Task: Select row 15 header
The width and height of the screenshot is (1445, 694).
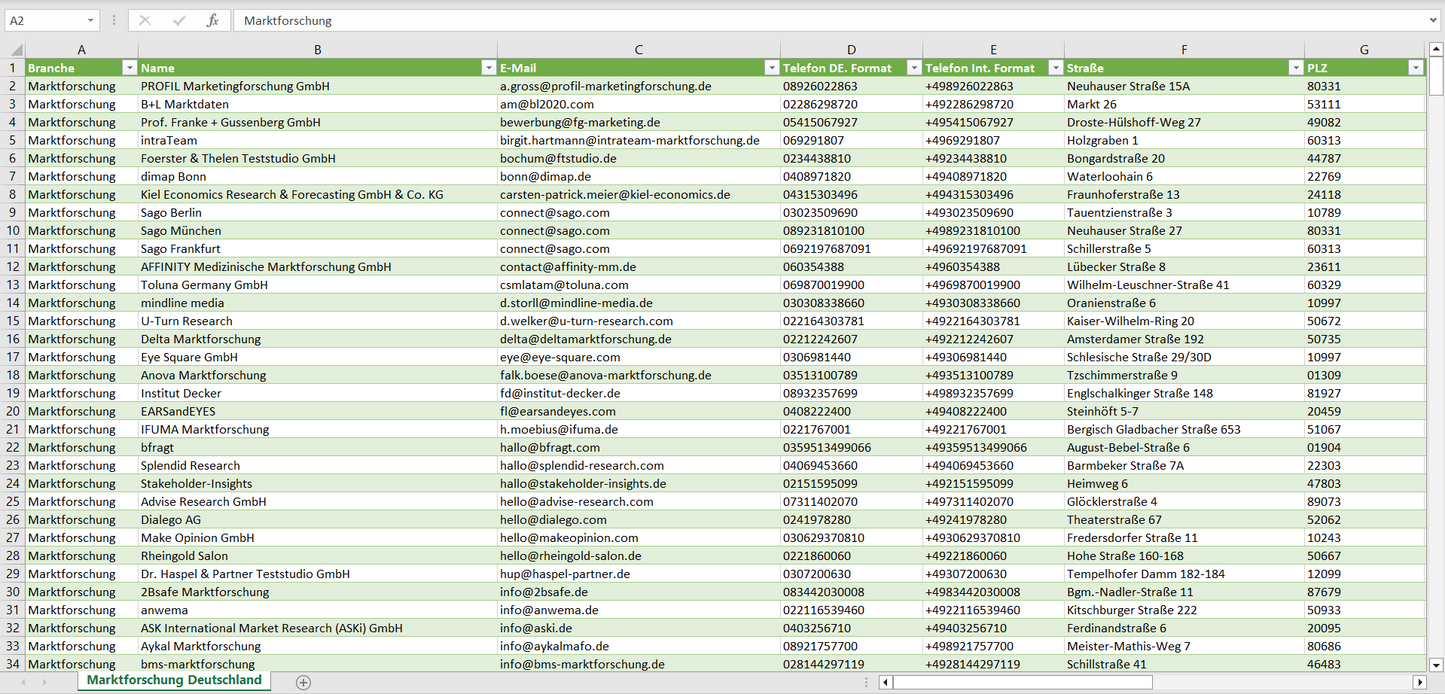Action: click(13, 321)
